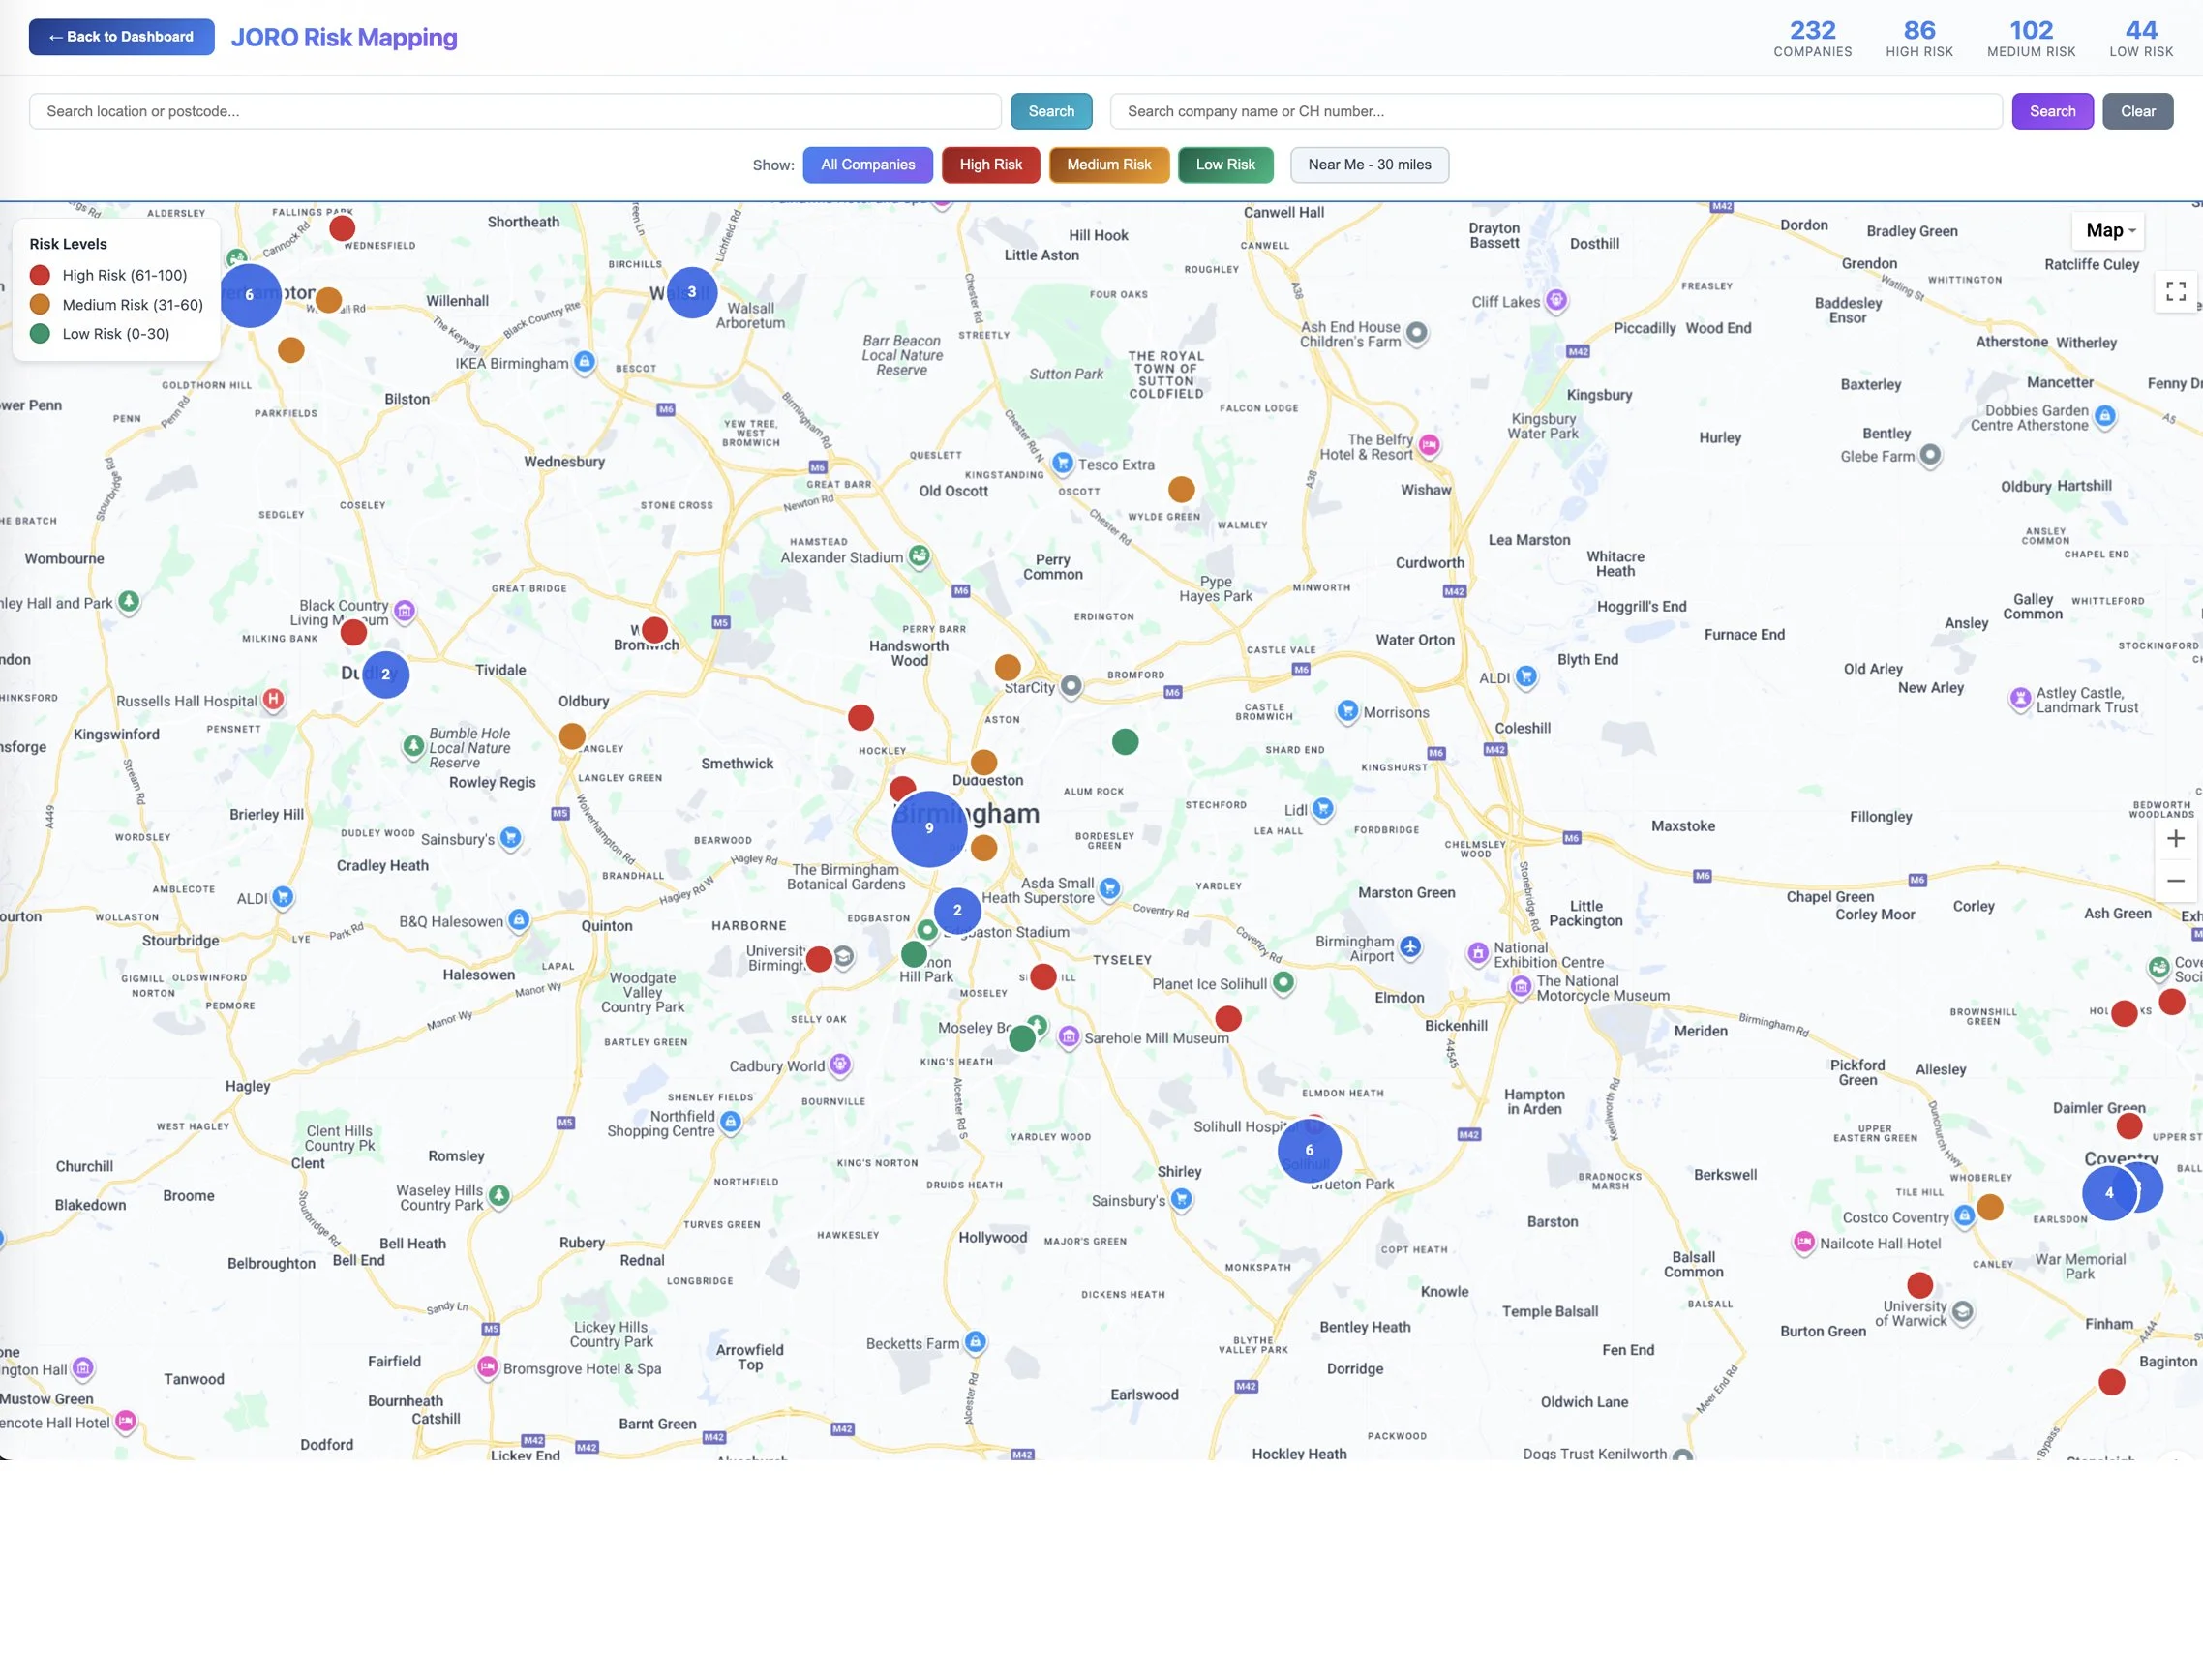Enable the Near Me - 30 miles filter

coord(1368,165)
